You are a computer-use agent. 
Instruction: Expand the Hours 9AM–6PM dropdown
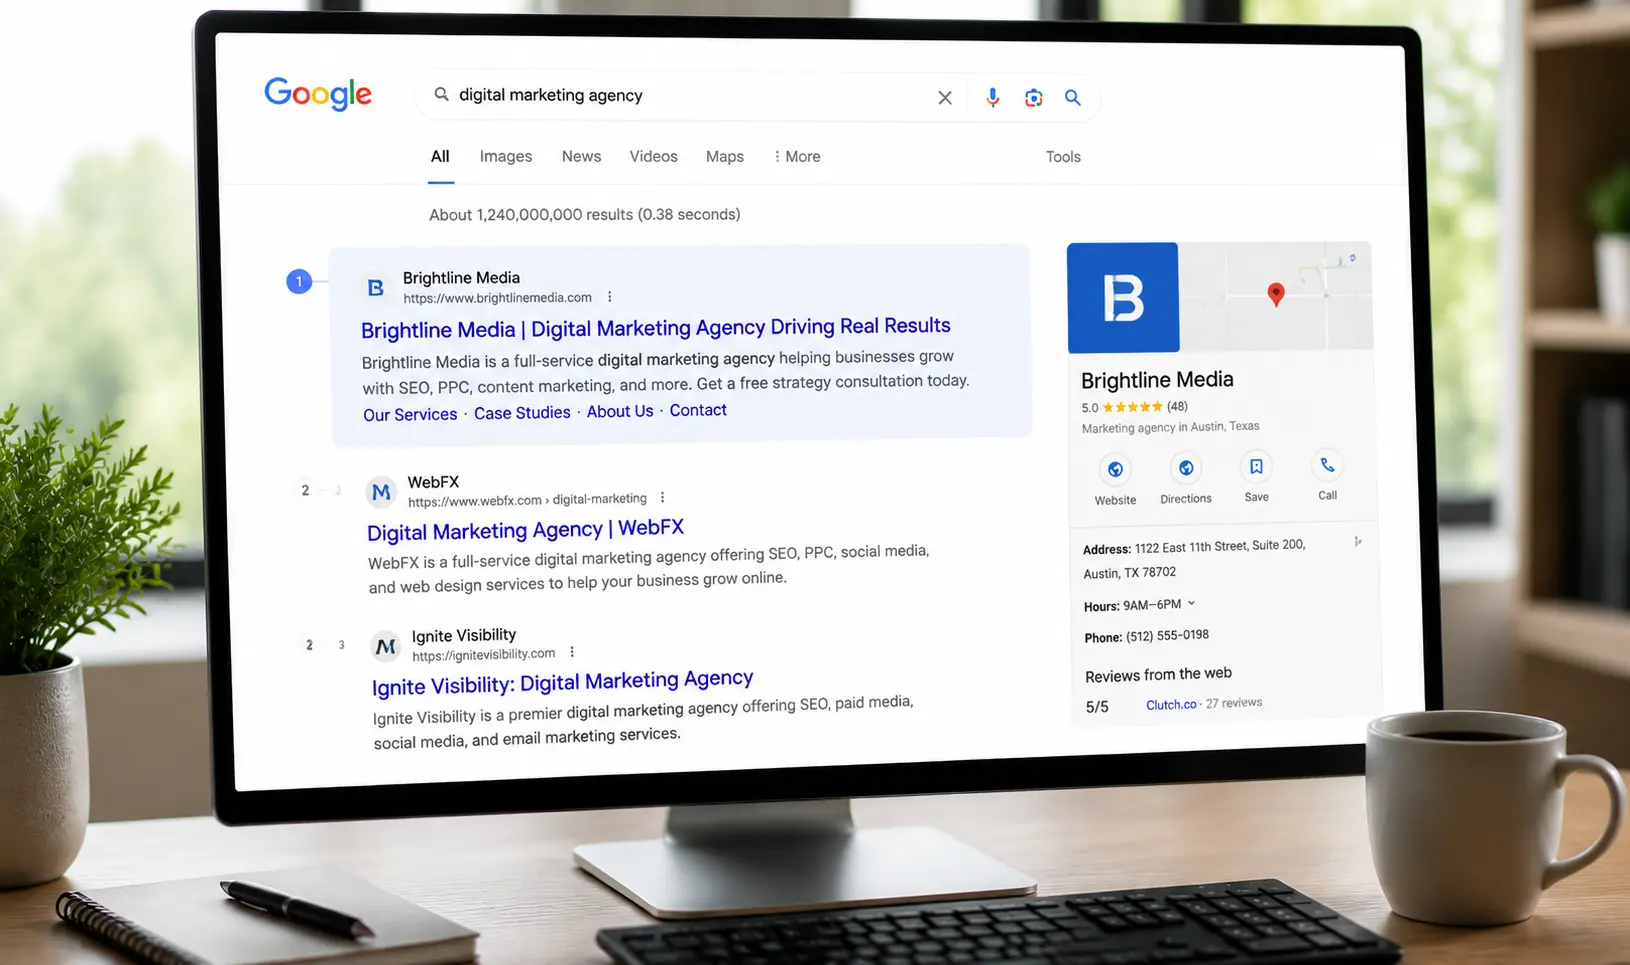pyautogui.click(x=1191, y=604)
